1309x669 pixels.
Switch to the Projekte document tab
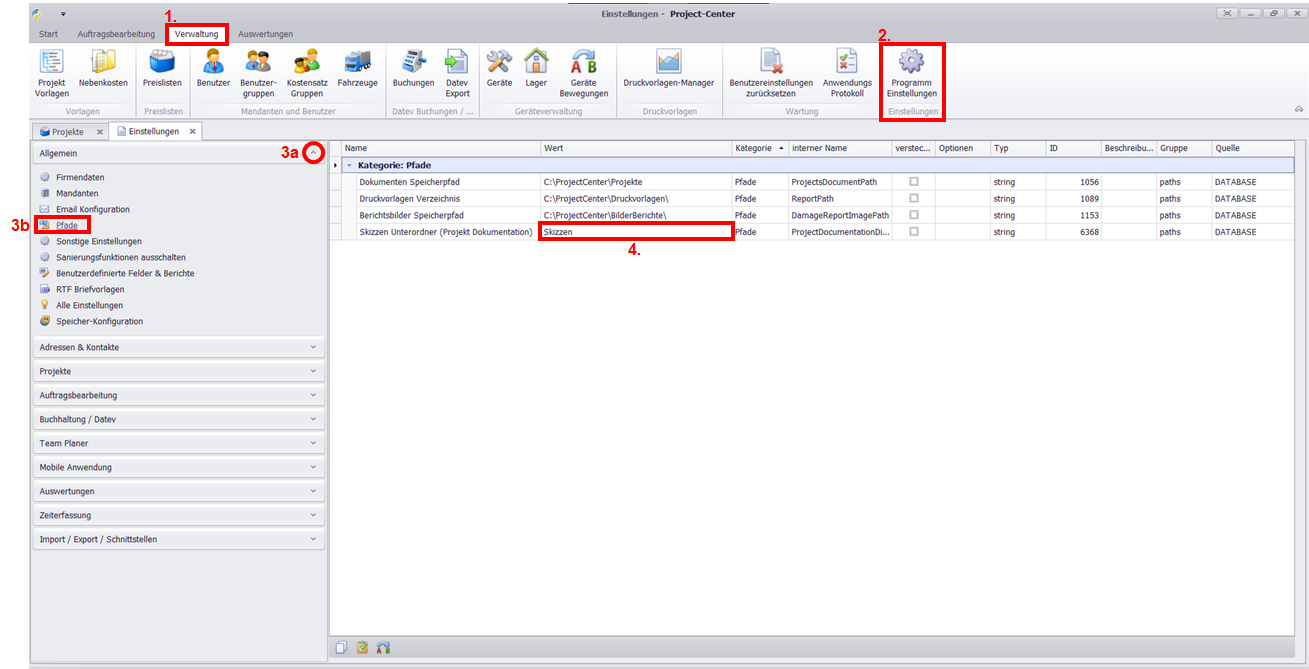tap(68, 131)
